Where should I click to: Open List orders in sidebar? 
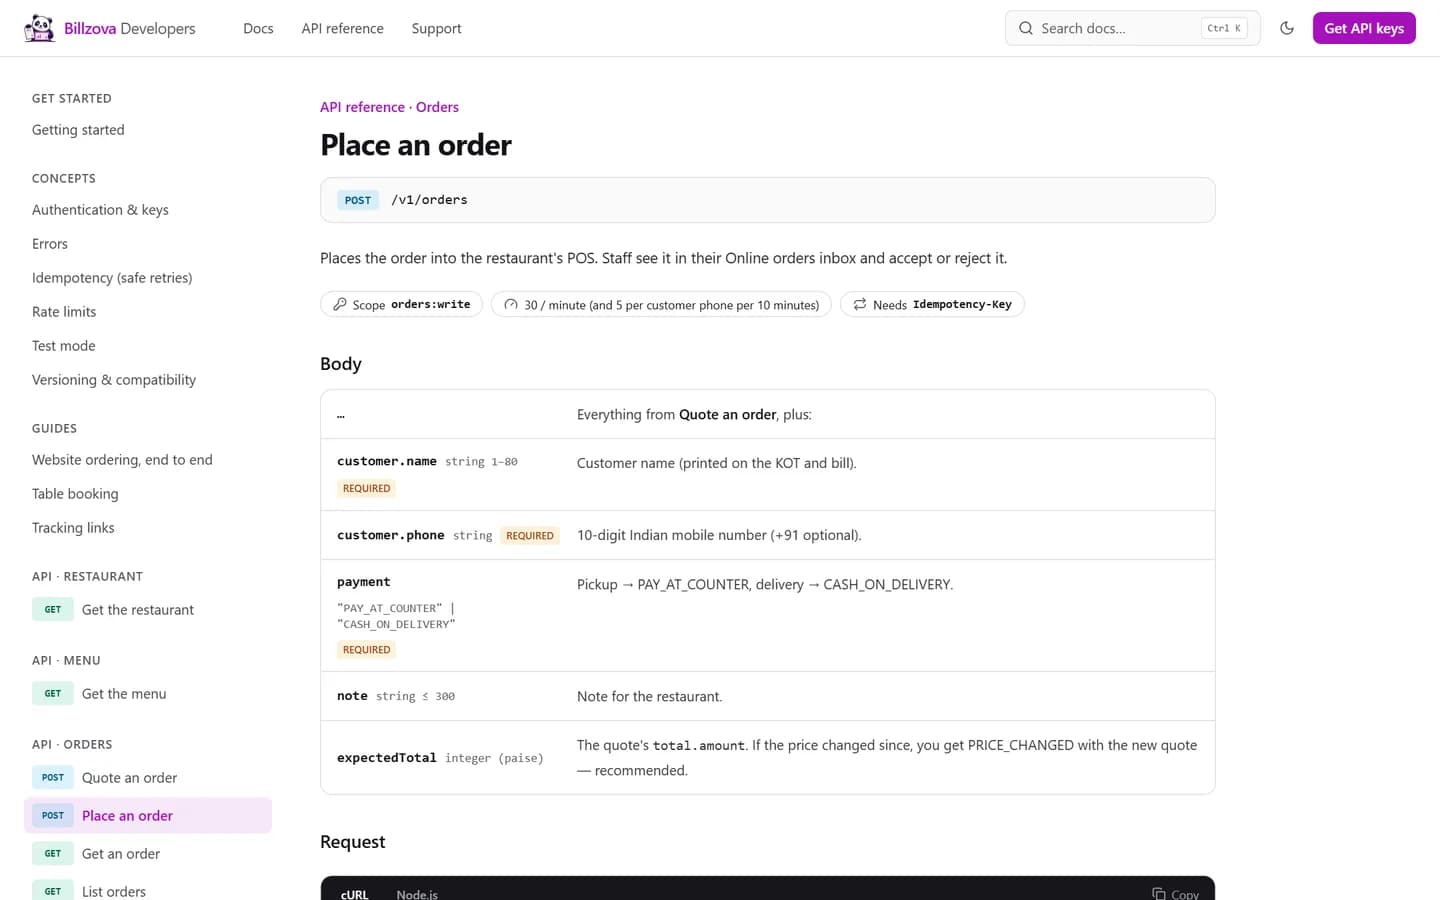point(114,891)
